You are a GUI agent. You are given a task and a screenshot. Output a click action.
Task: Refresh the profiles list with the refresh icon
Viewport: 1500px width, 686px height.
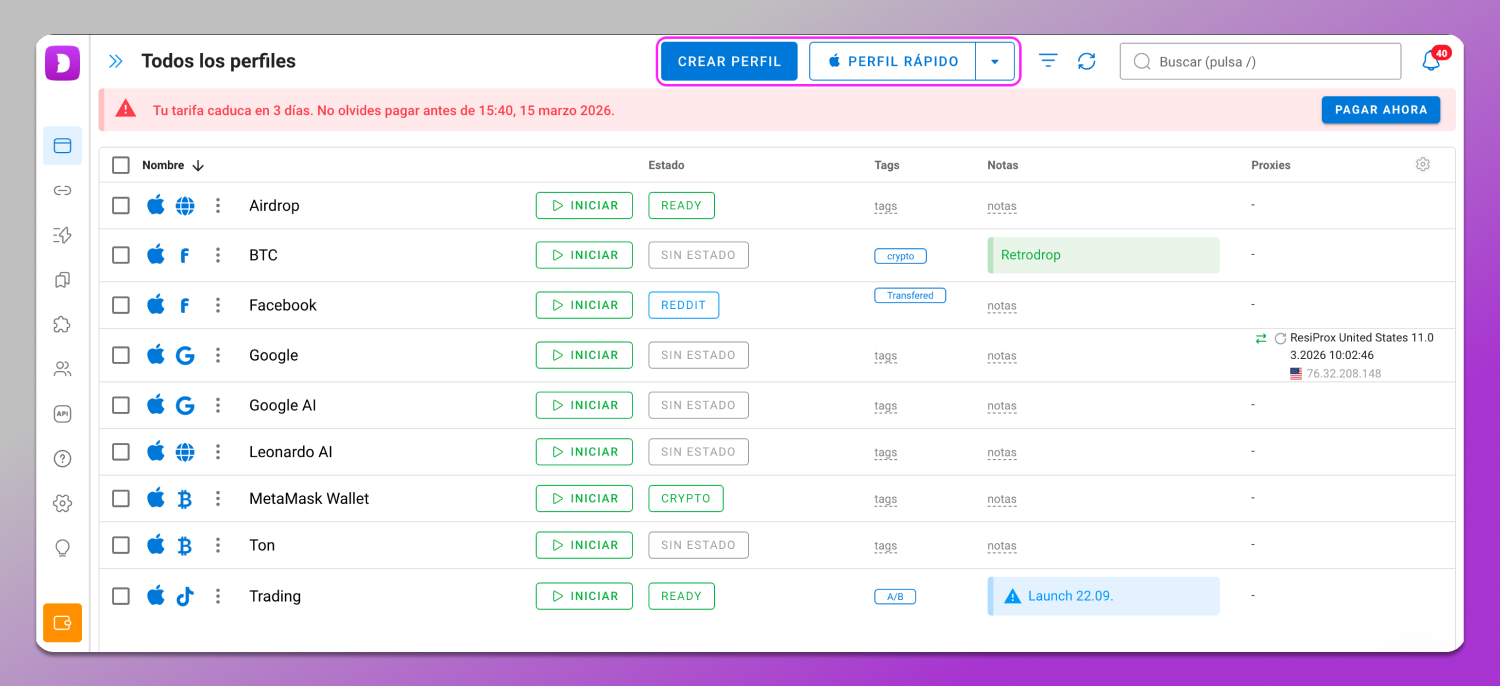tap(1087, 61)
